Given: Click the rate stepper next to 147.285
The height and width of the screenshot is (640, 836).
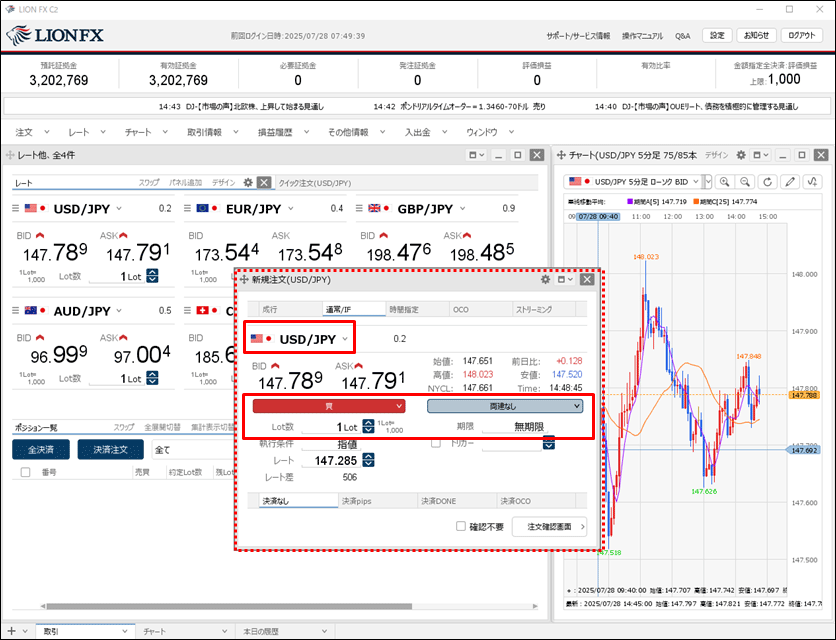Looking at the screenshot, I should (x=368, y=460).
